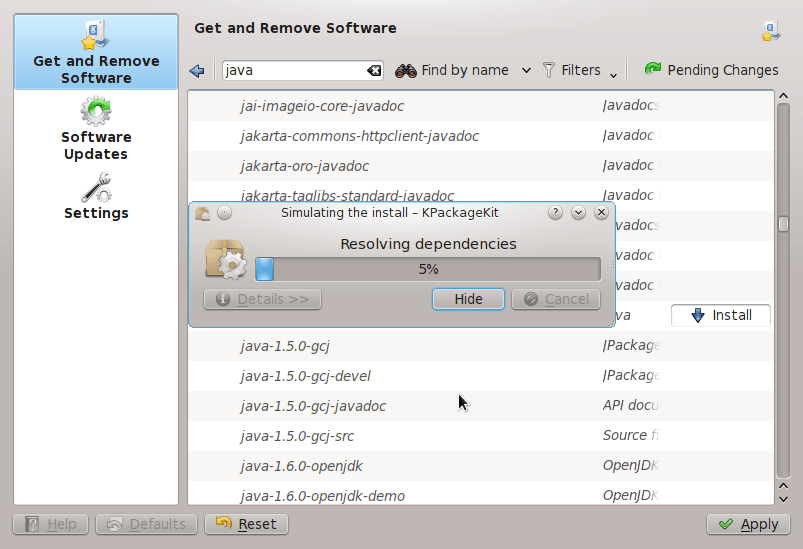Image resolution: width=803 pixels, height=549 pixels.
Task: Expand Details in the install dialog
Action: (262, 299)
